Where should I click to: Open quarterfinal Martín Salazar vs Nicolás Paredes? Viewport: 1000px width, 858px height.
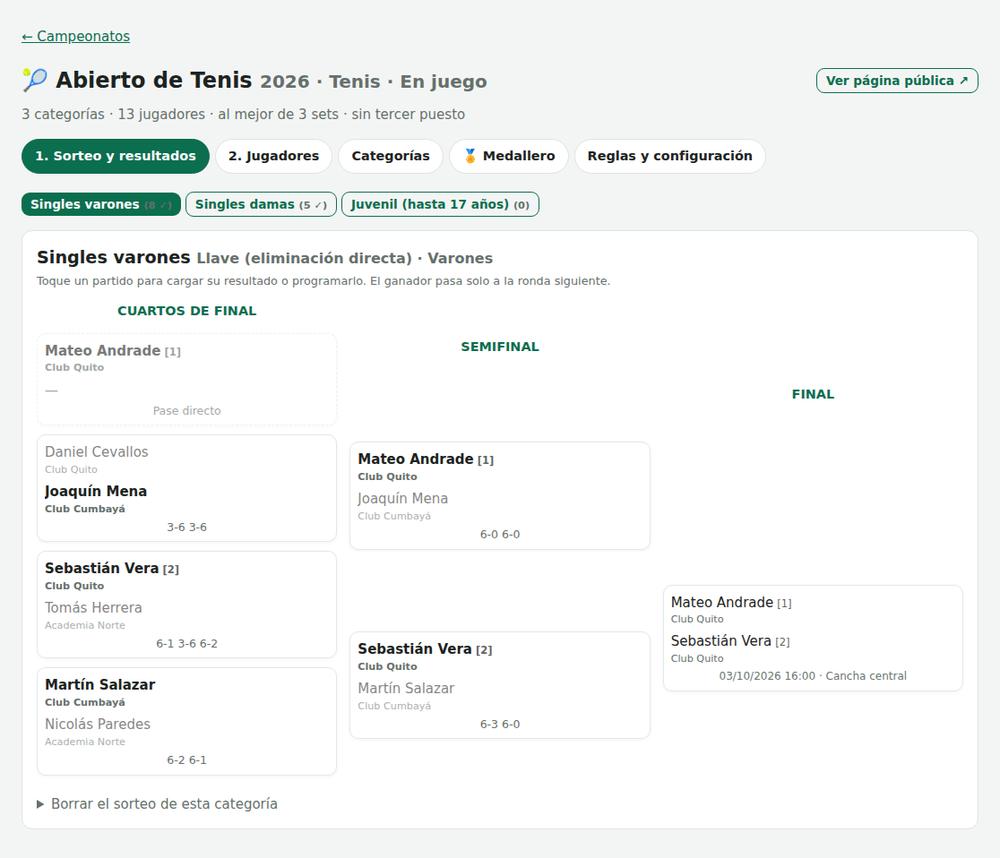pos(187,721)
